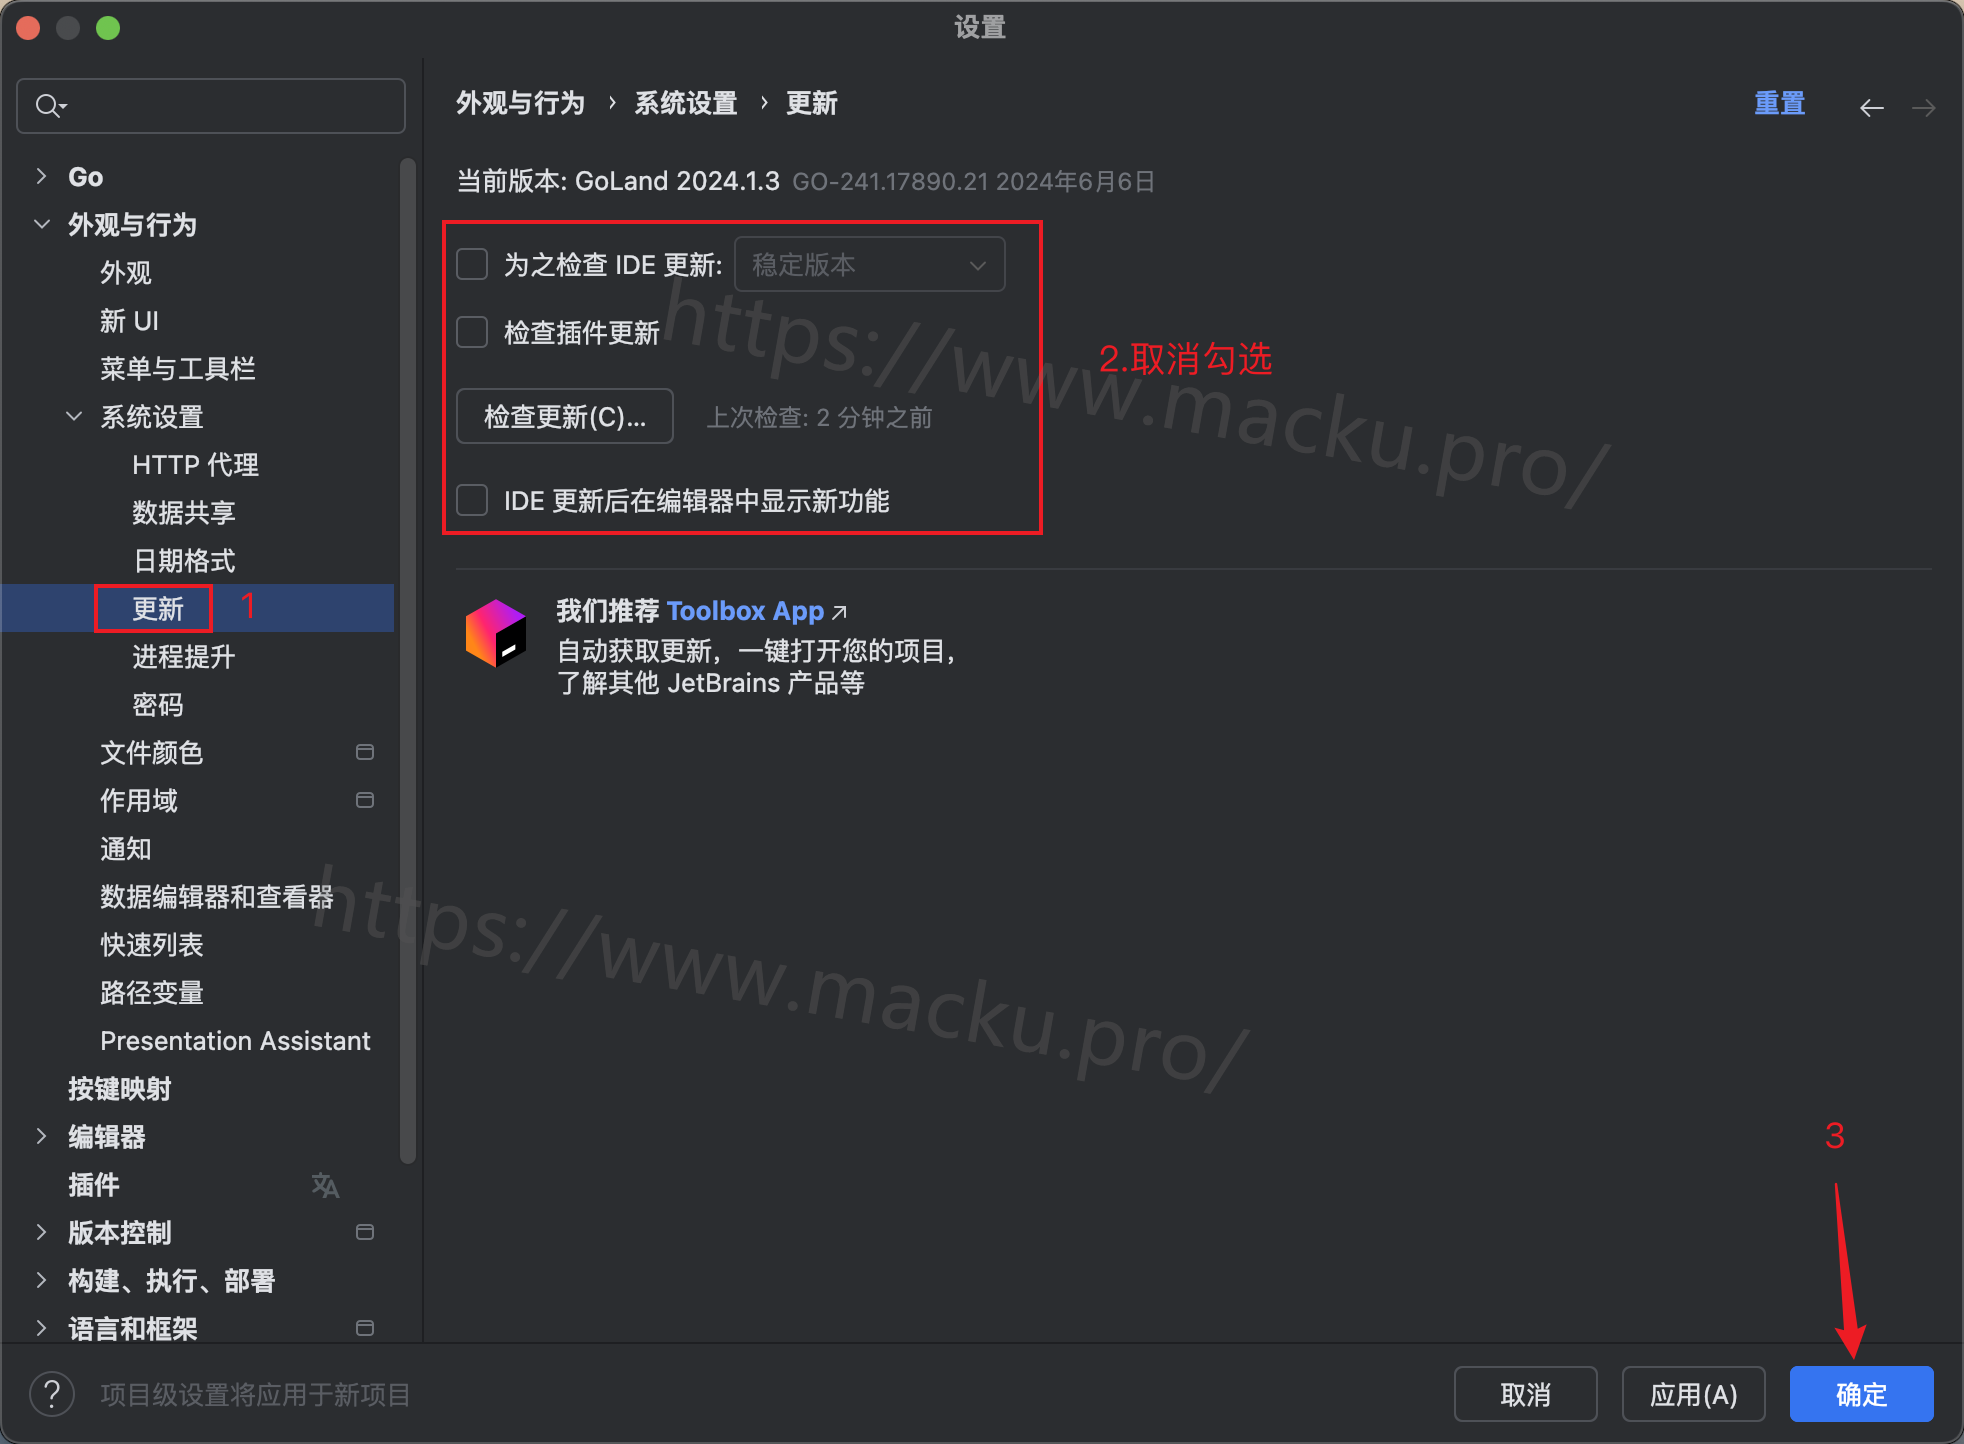This screenshot has height=1444, width=1964.
Task: Expand the 语言和框架 section
Action: pyautogui.click(x=41, y=1328)
